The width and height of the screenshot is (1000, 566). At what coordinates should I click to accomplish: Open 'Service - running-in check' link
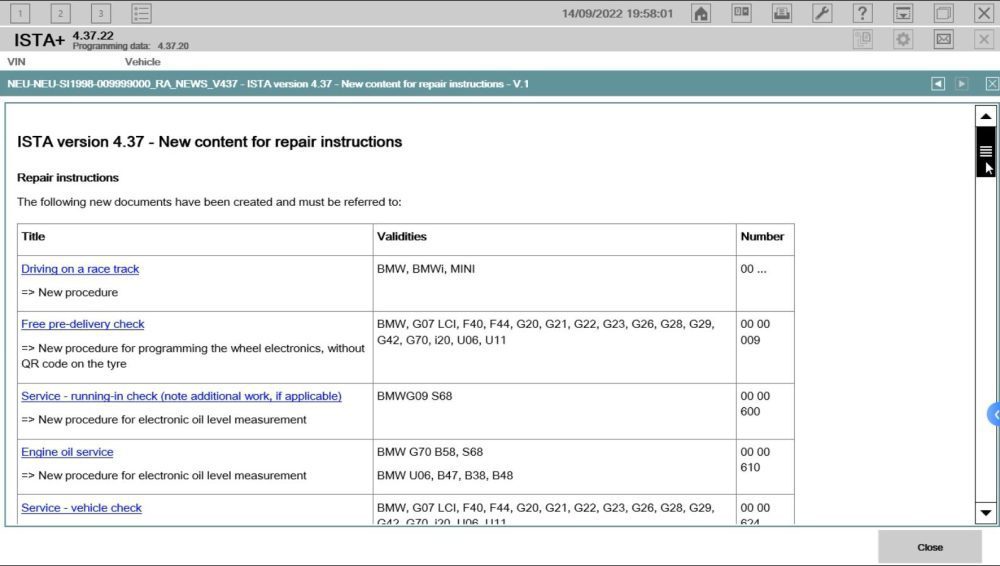pos(181,396)
